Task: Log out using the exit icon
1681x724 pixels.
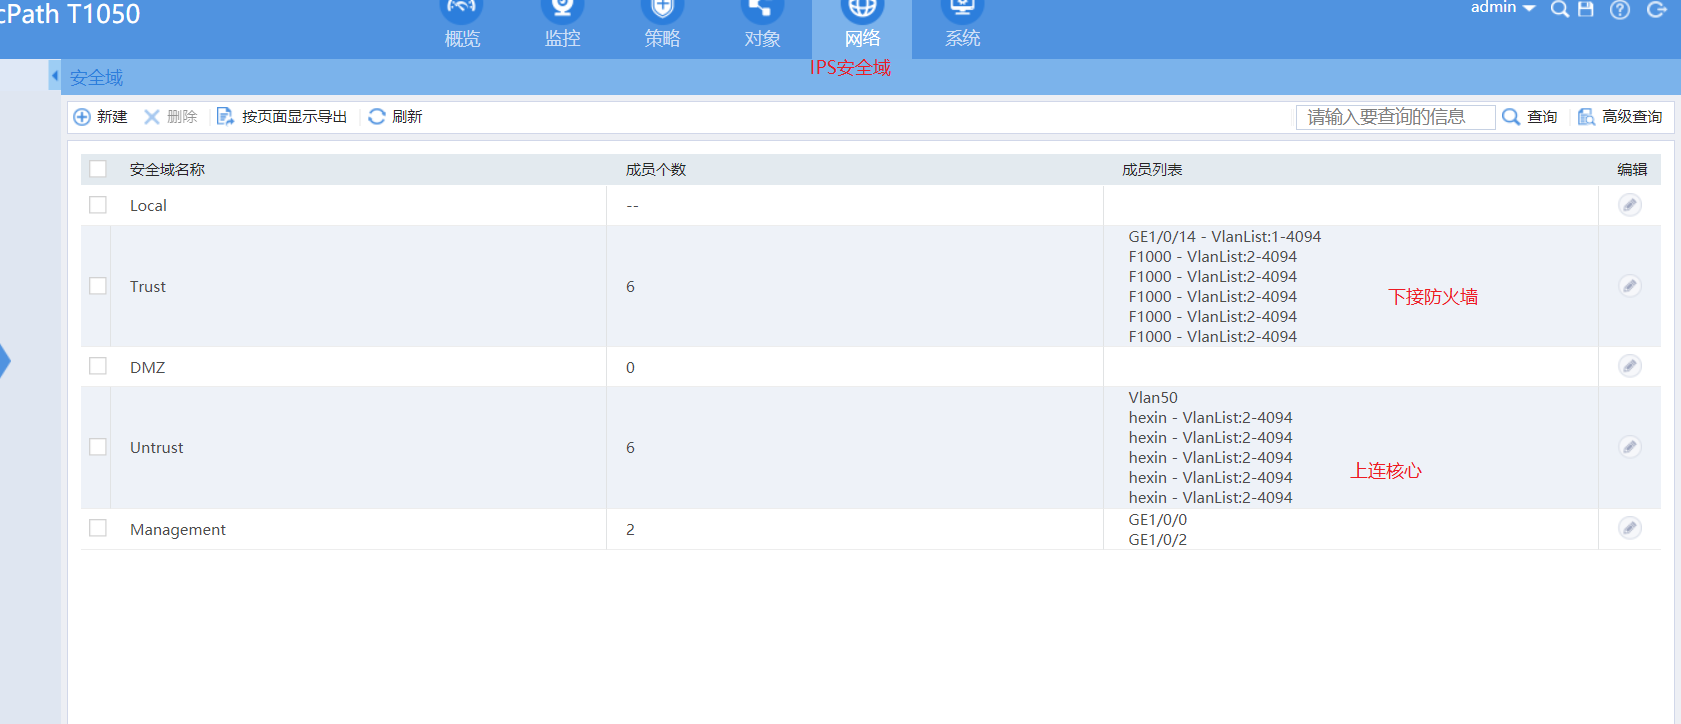Action: click(1657, 9)
